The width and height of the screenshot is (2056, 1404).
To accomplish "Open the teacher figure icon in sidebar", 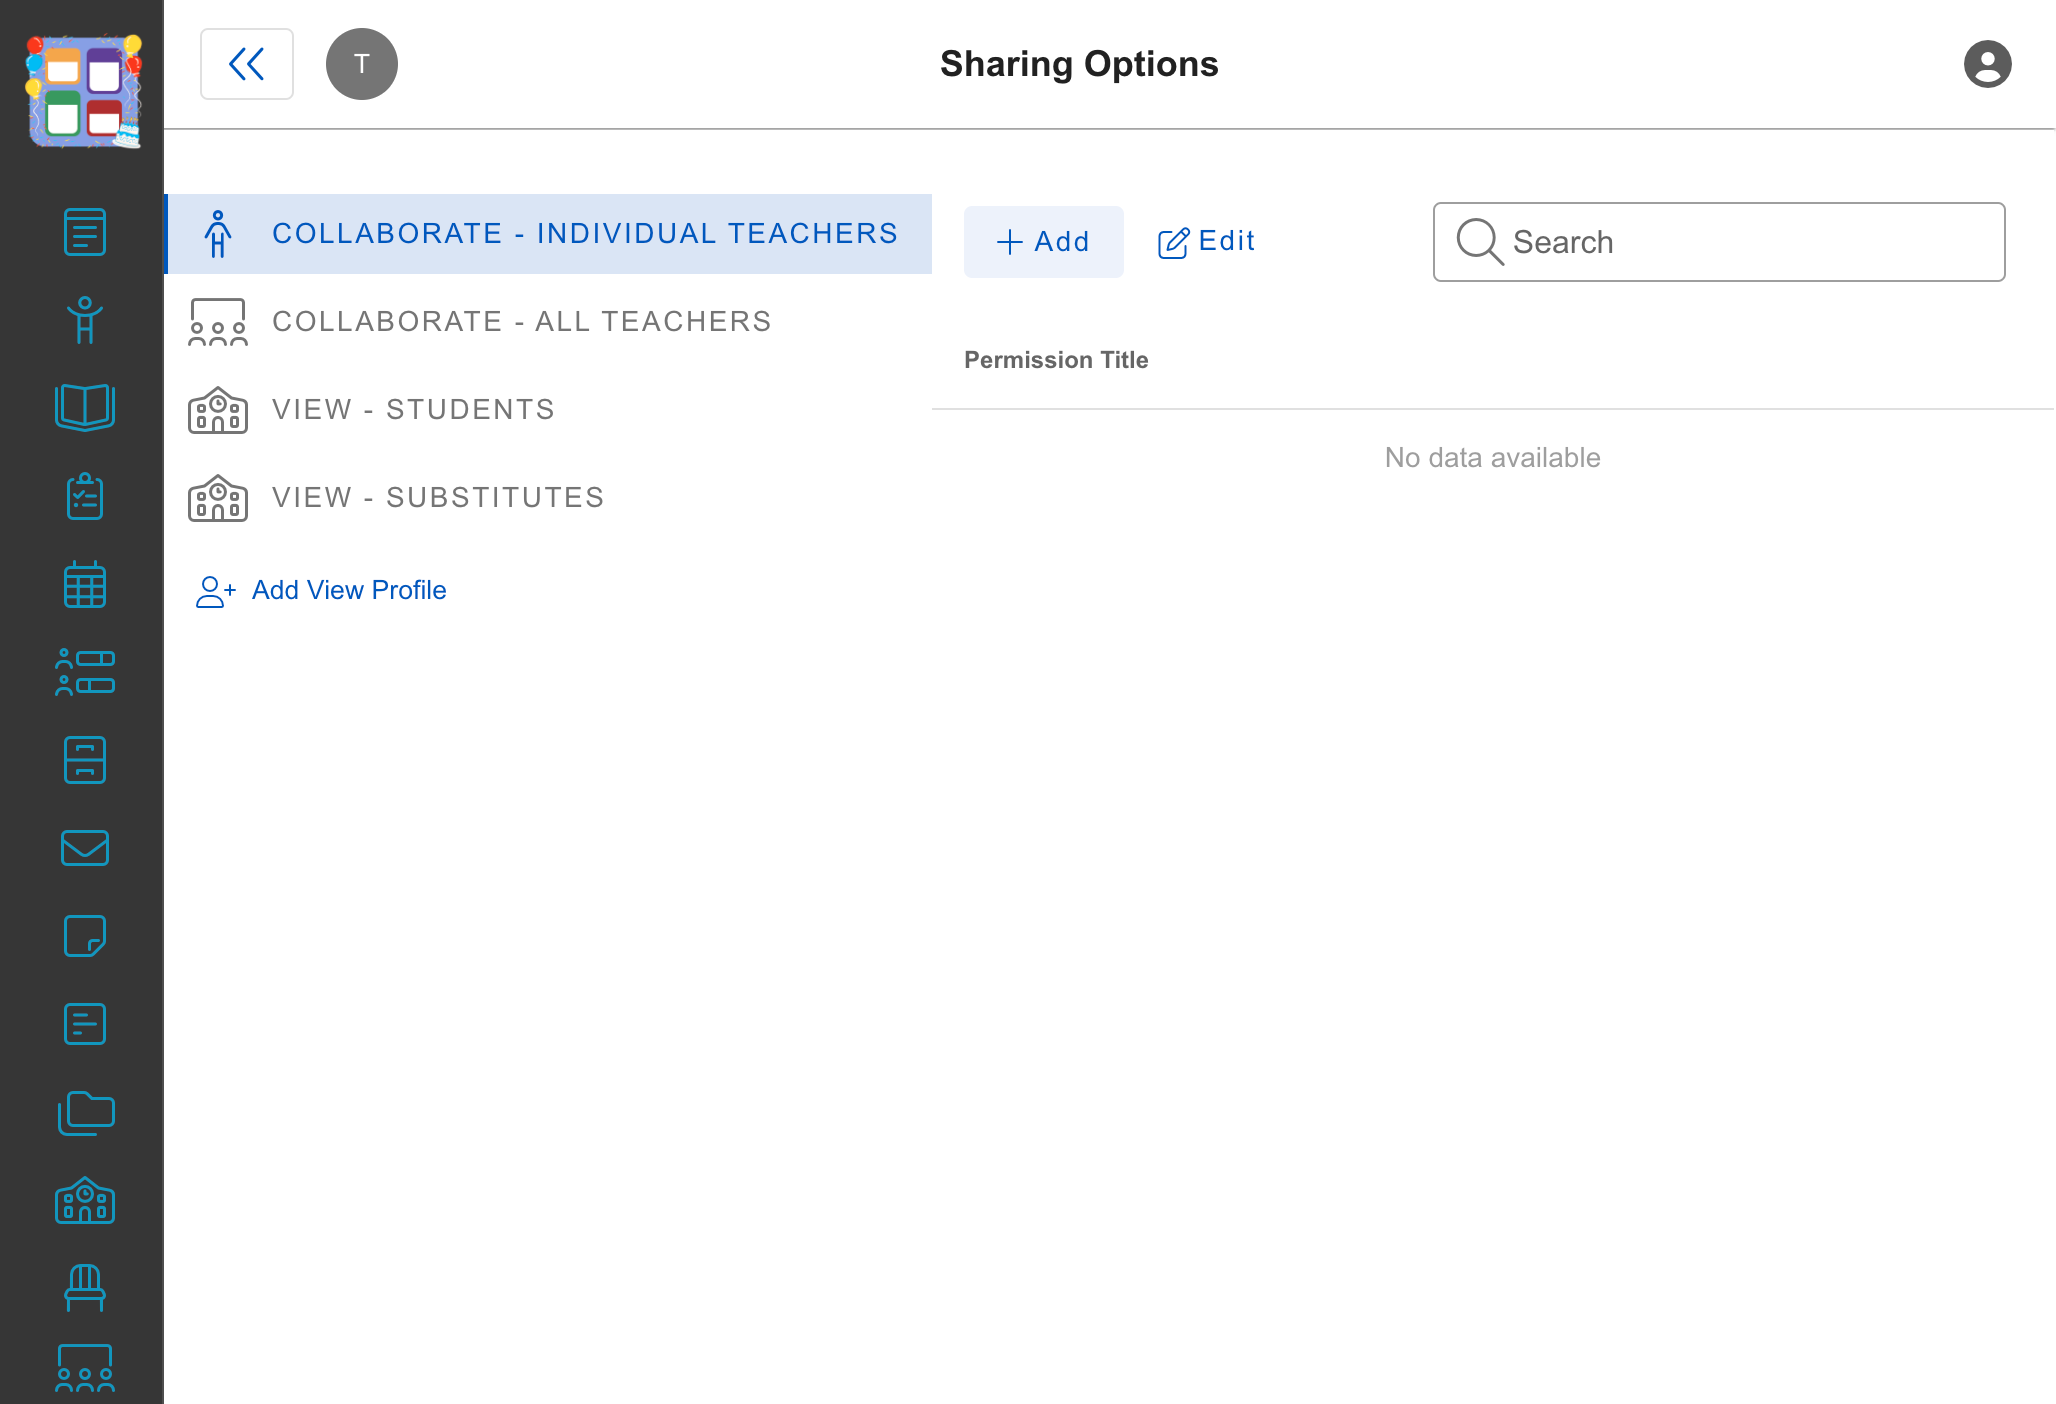I will (x=85, y=320).
